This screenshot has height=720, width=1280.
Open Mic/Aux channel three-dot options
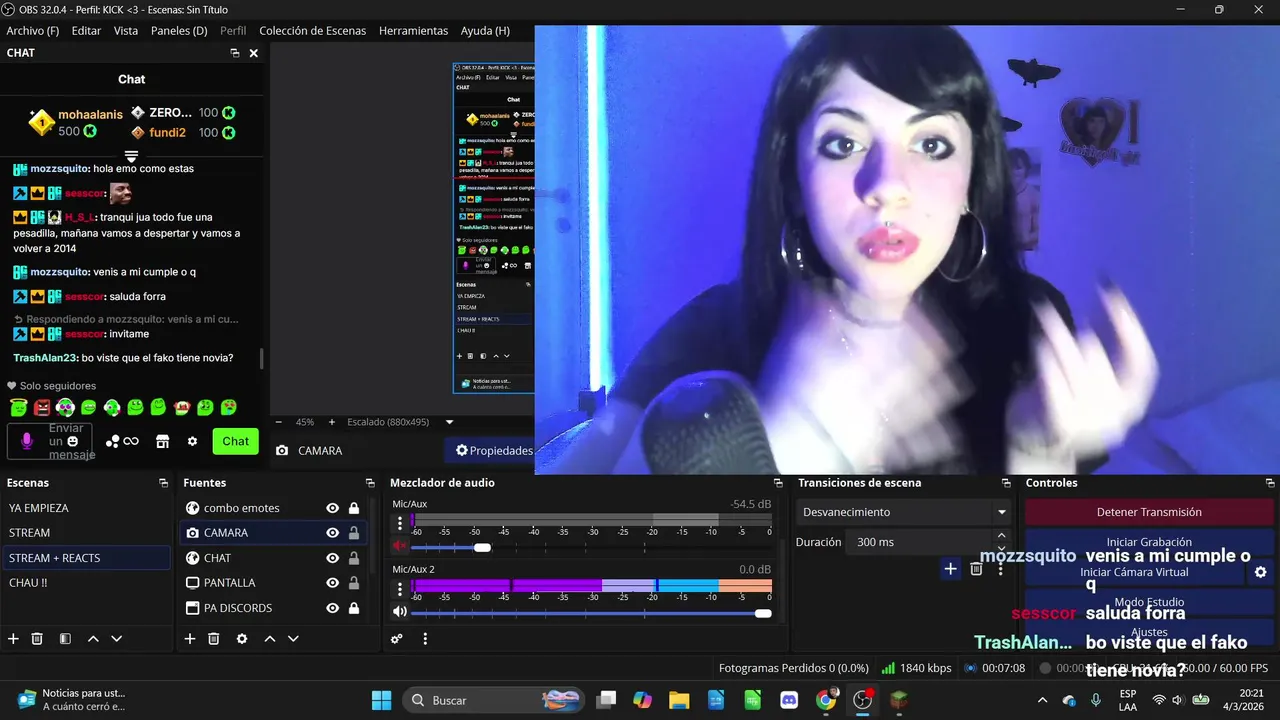pos(400,522)
